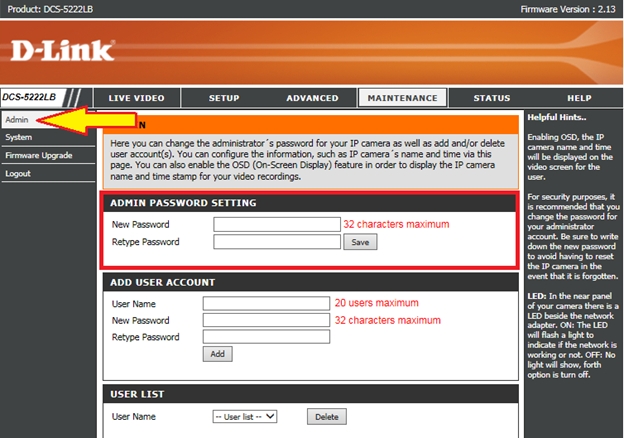Open System in the sidebar menu
The height and width of the screenshot is (438, 624).
point(18,137)
